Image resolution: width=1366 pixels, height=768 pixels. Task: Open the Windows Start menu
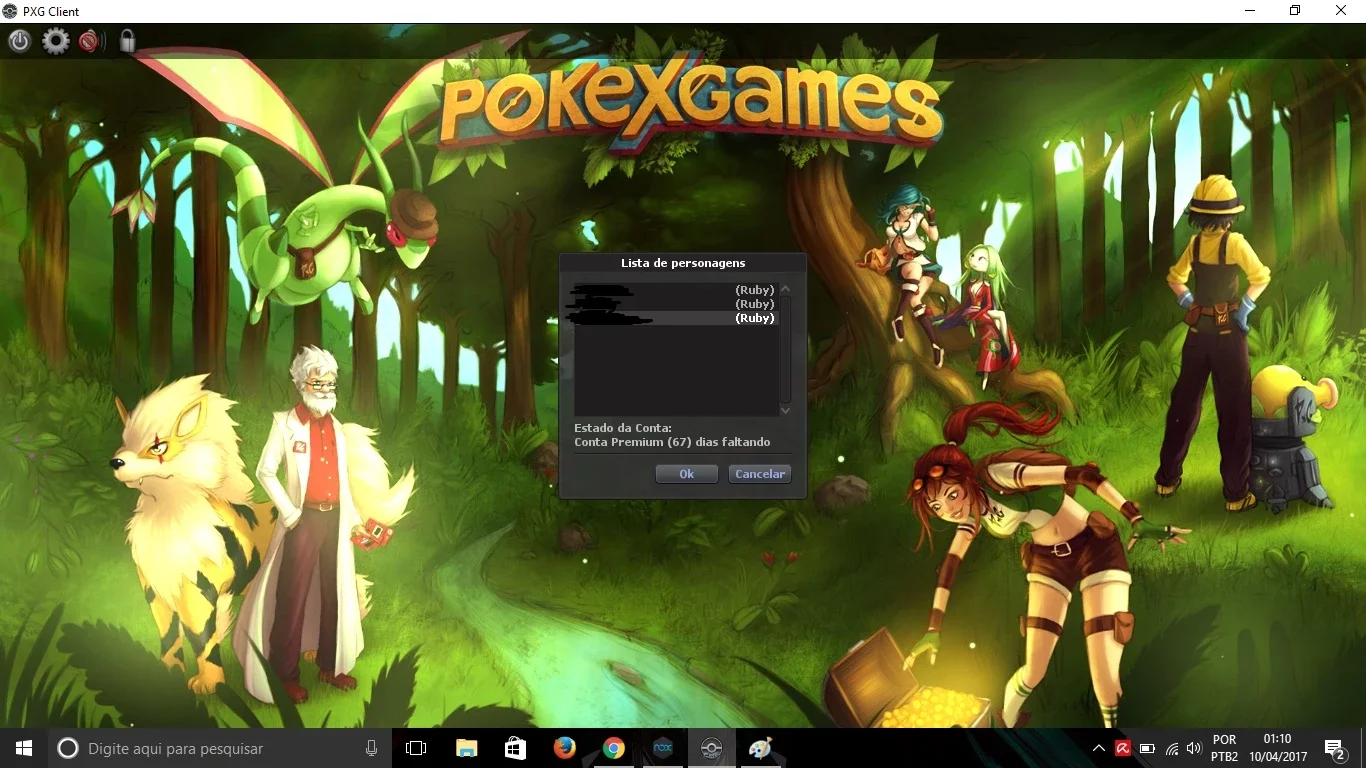(x=24, y=748)
